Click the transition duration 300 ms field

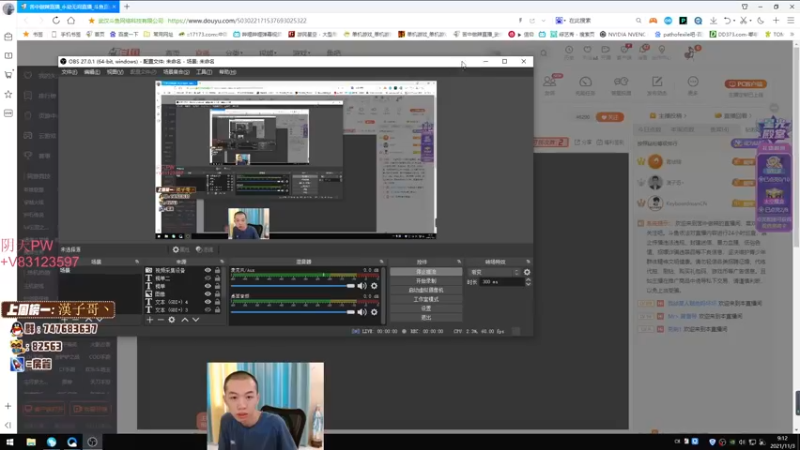point(502,282)
